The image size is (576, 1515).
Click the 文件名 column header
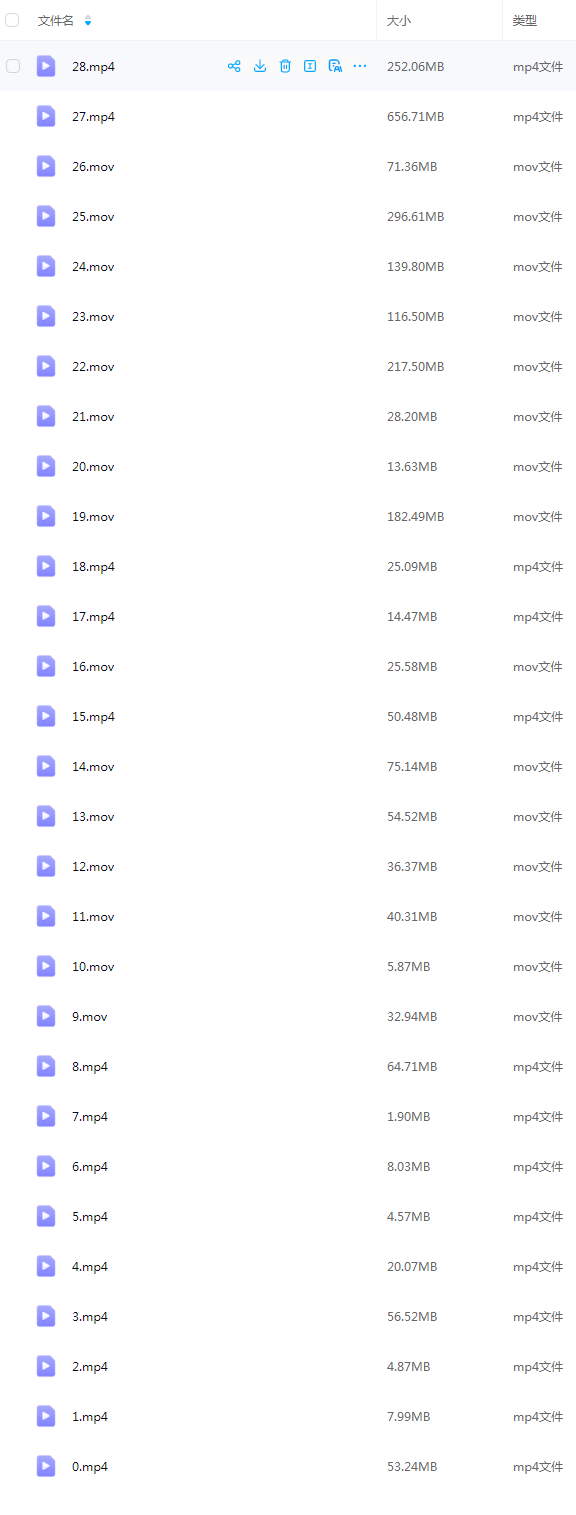coord(56,21)
